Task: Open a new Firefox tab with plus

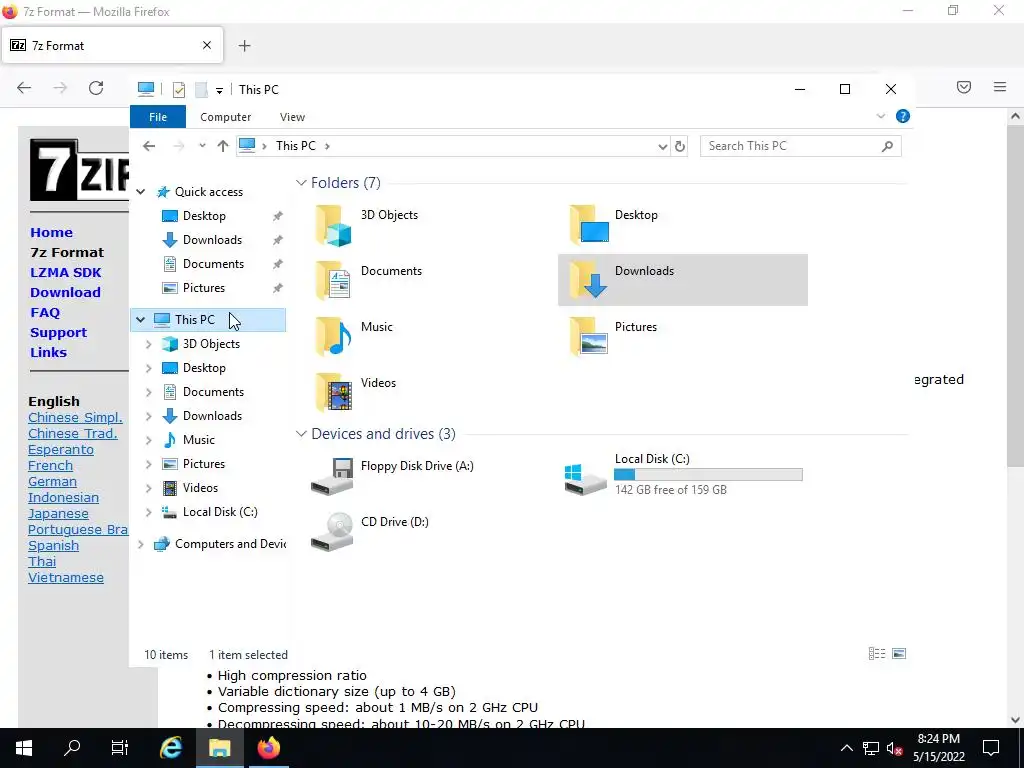Action: point(244,46)
